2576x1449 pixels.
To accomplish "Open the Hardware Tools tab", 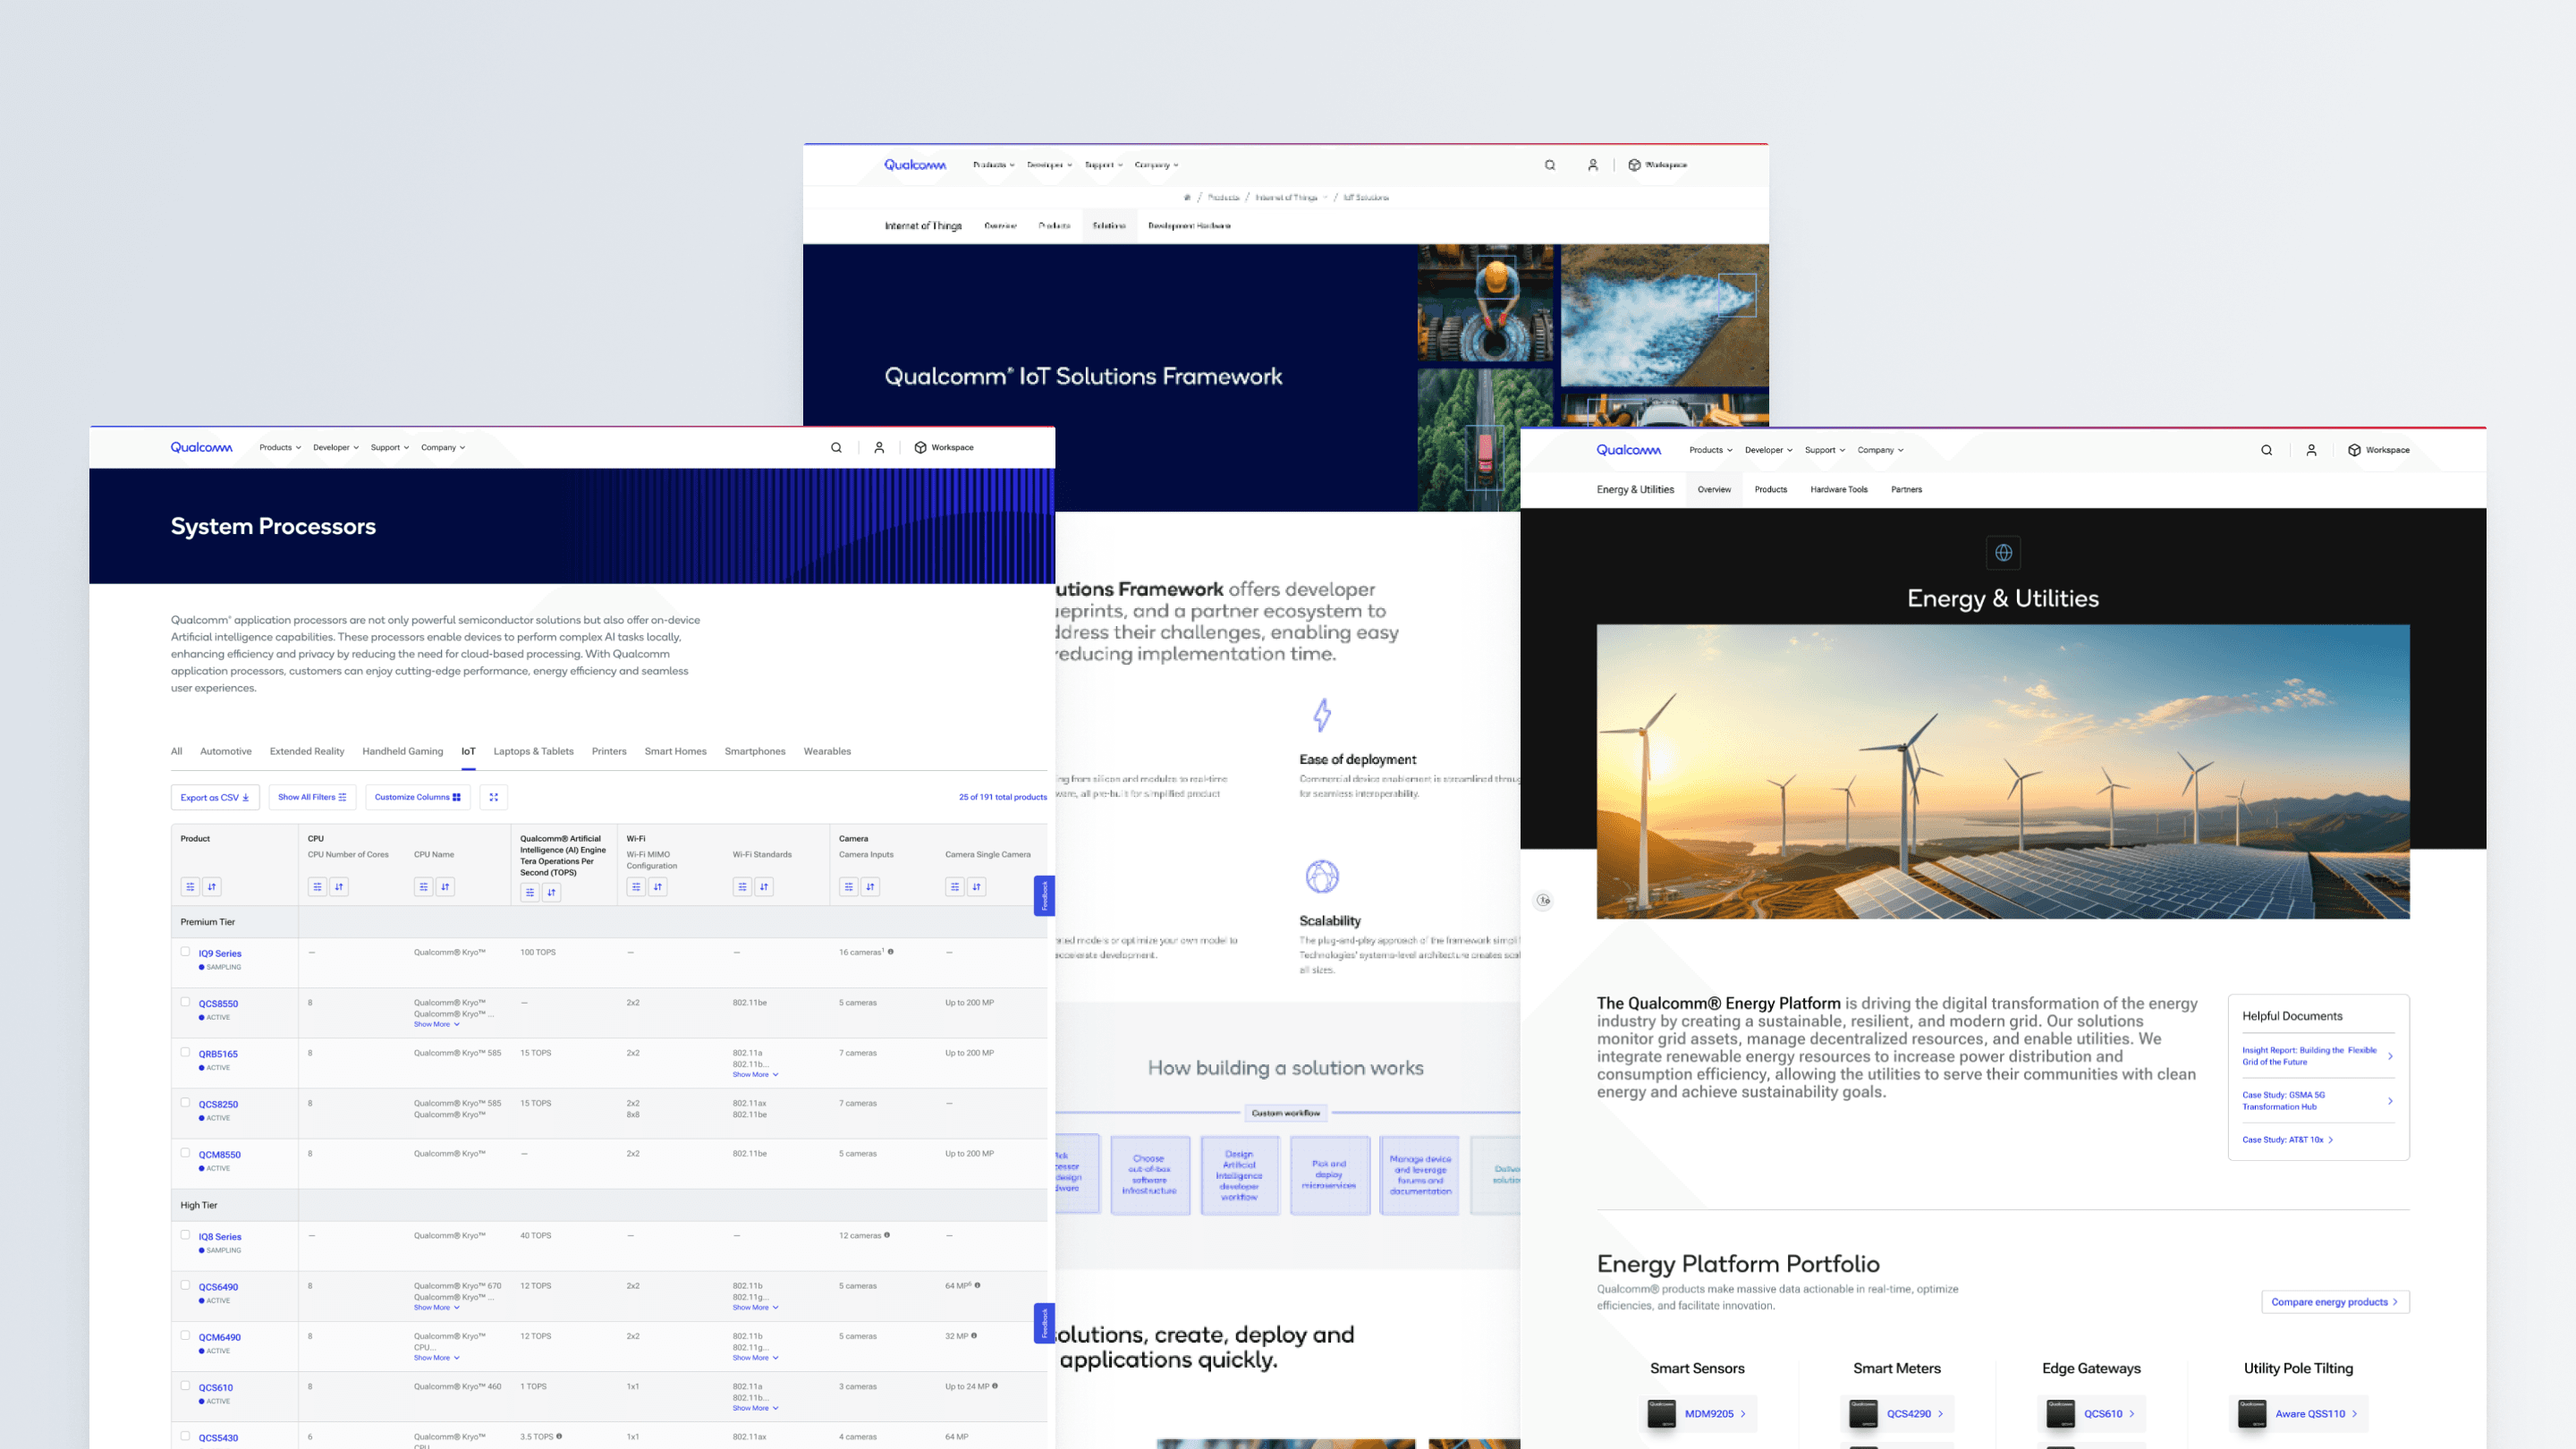I will tap(1838, 490).
